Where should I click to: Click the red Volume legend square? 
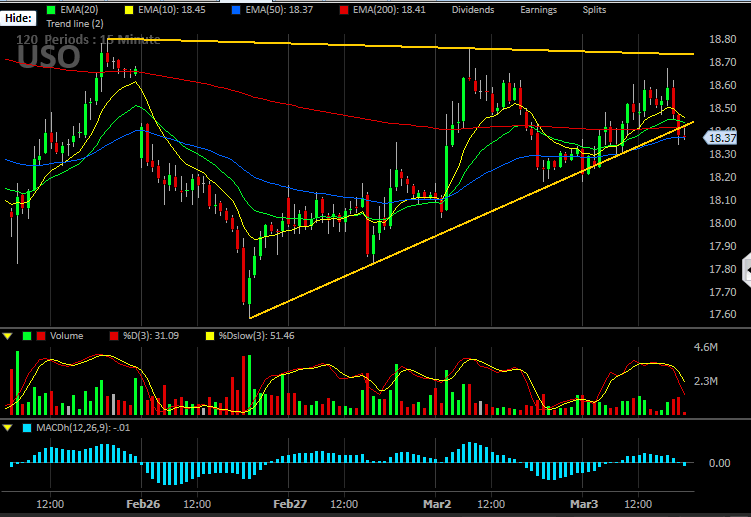41,336
